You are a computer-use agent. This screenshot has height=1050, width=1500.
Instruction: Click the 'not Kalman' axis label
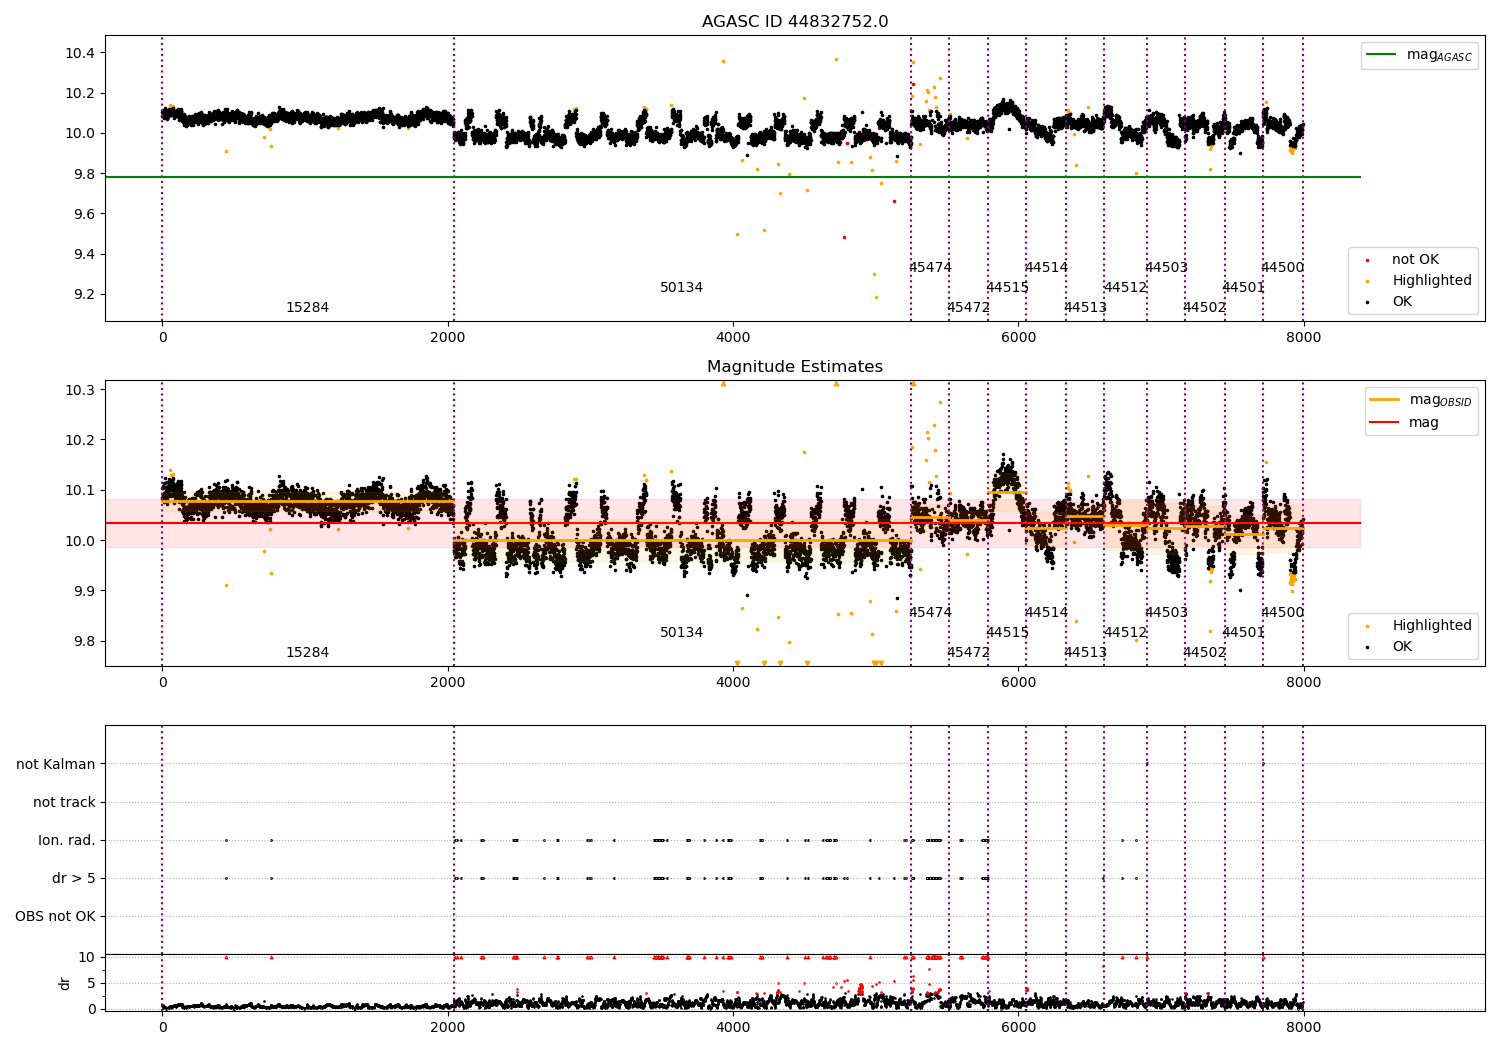(56, 765)
